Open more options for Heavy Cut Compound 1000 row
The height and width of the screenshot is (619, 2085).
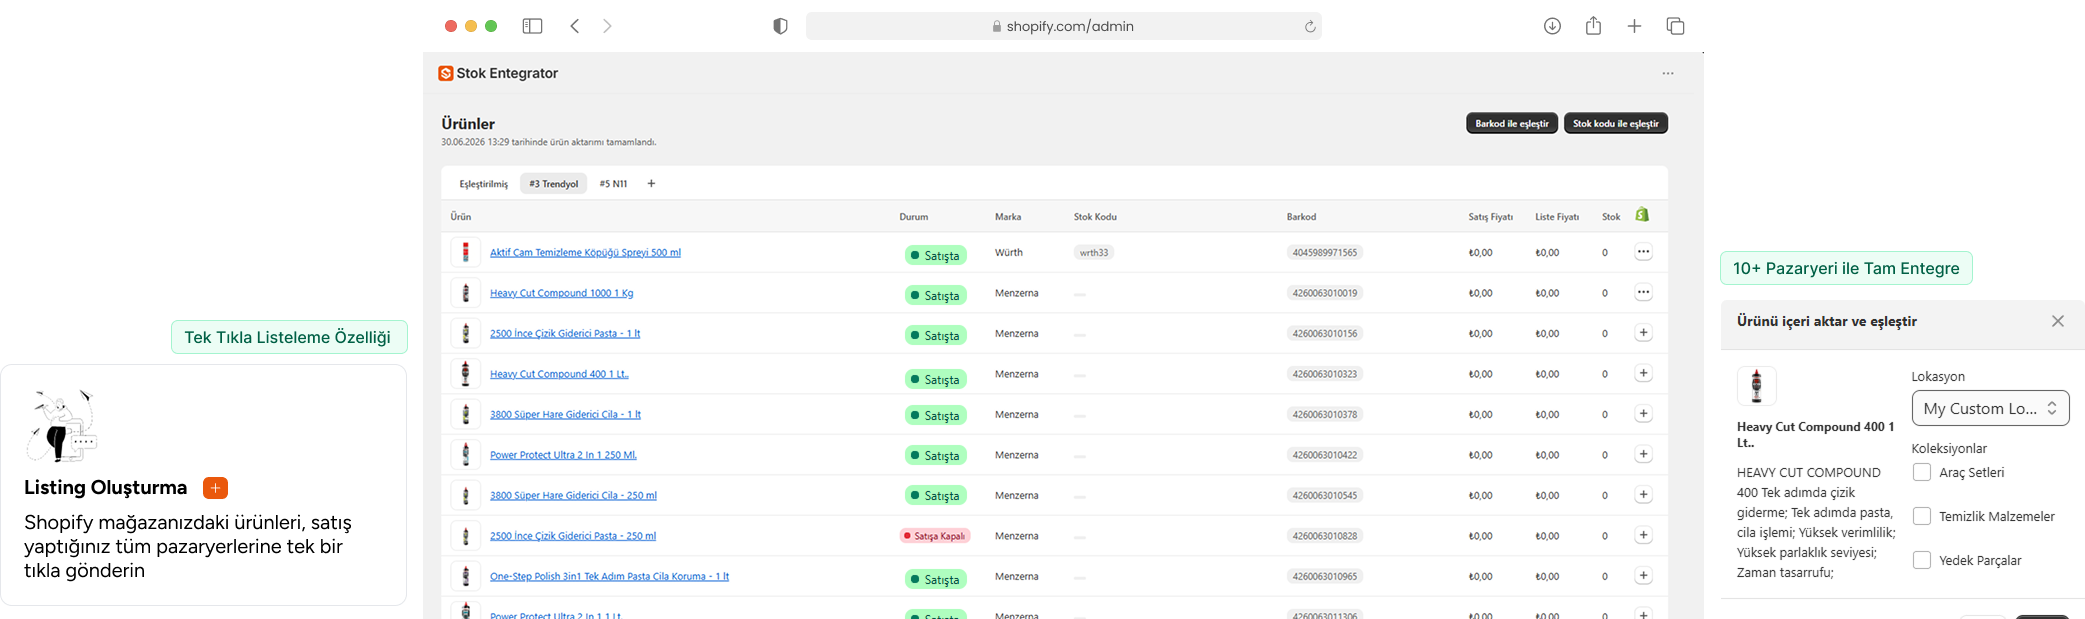coord(1643,292)
